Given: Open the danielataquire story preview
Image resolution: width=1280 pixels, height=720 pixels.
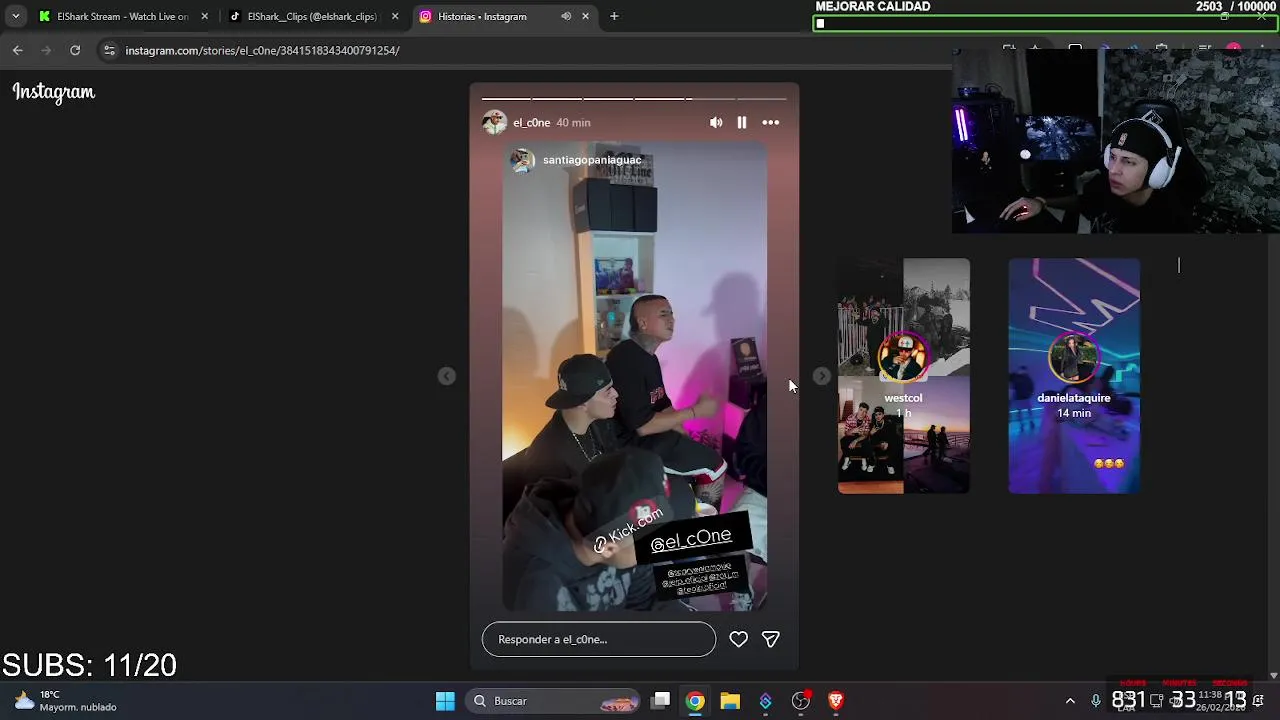Looking at the screenshot, I should pyautogui.click(x=1074, y=376).
